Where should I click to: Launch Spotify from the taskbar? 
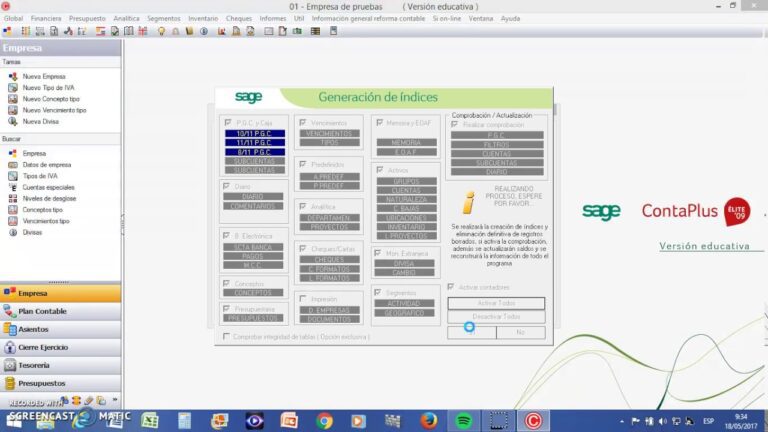463,420
